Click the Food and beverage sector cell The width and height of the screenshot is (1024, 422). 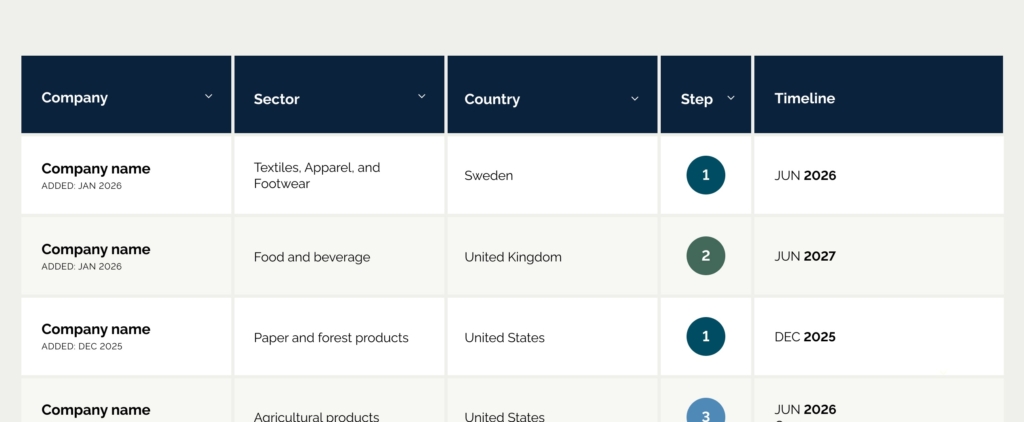(312, 257)
